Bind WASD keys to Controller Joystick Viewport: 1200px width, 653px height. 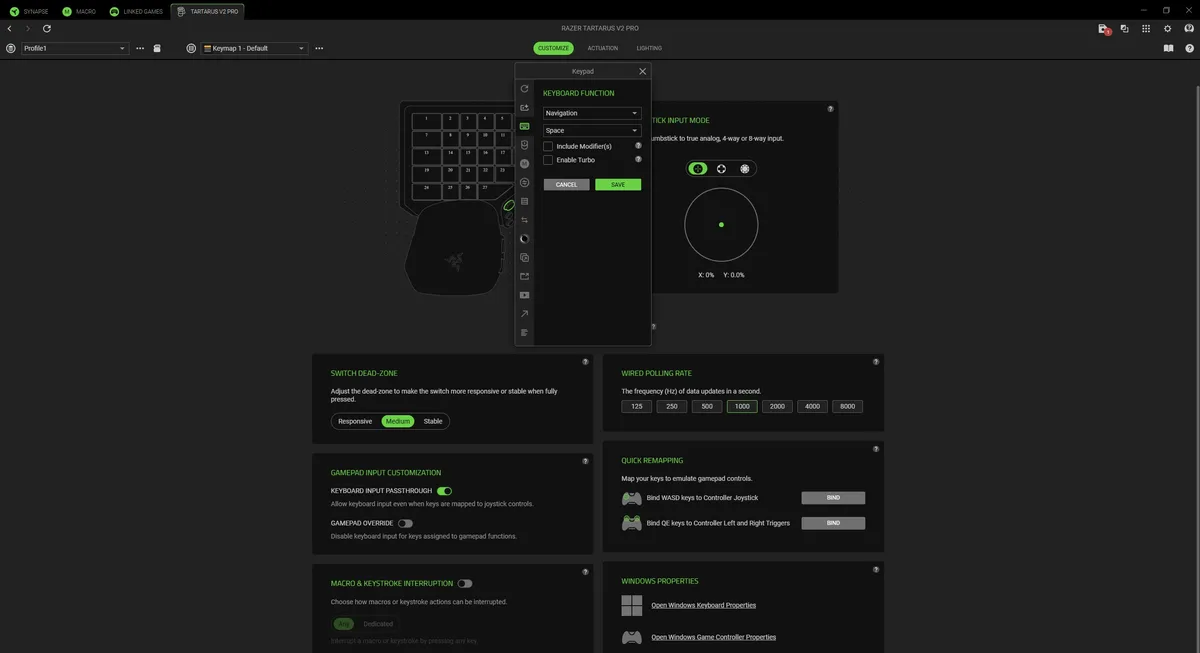click(x=833, y=498)
